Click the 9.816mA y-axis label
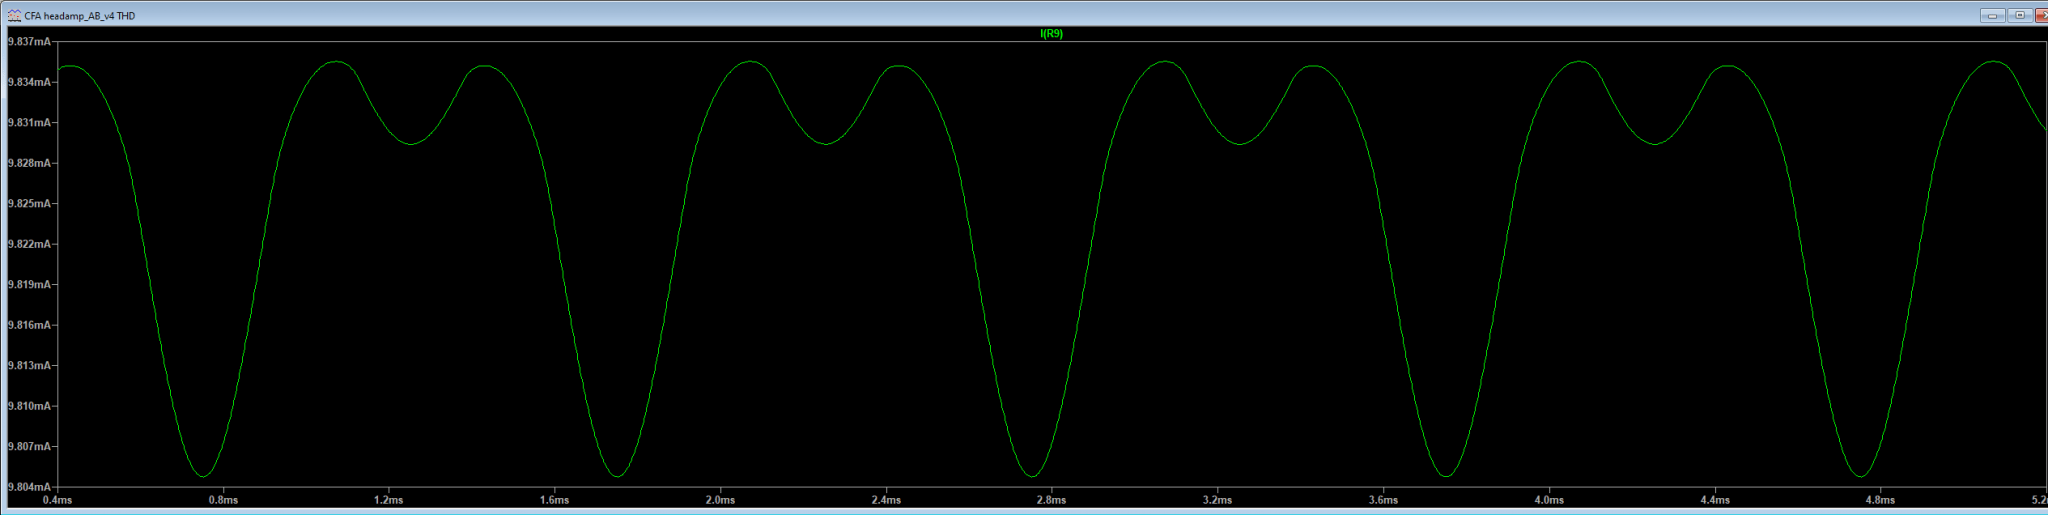This screenshot has width=2048, height=515. [x=27, y=325]
